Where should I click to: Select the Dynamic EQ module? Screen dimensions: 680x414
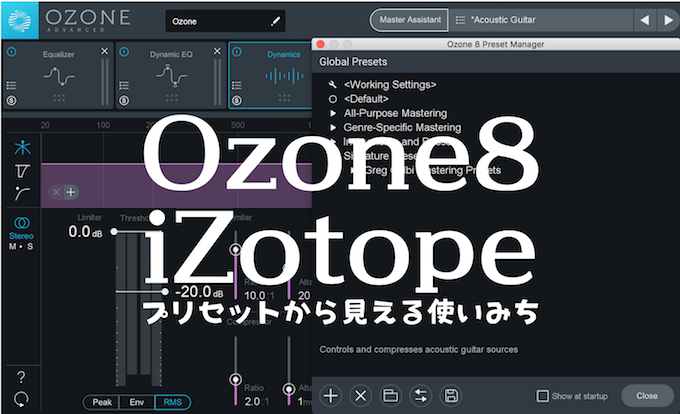[171, 75]
